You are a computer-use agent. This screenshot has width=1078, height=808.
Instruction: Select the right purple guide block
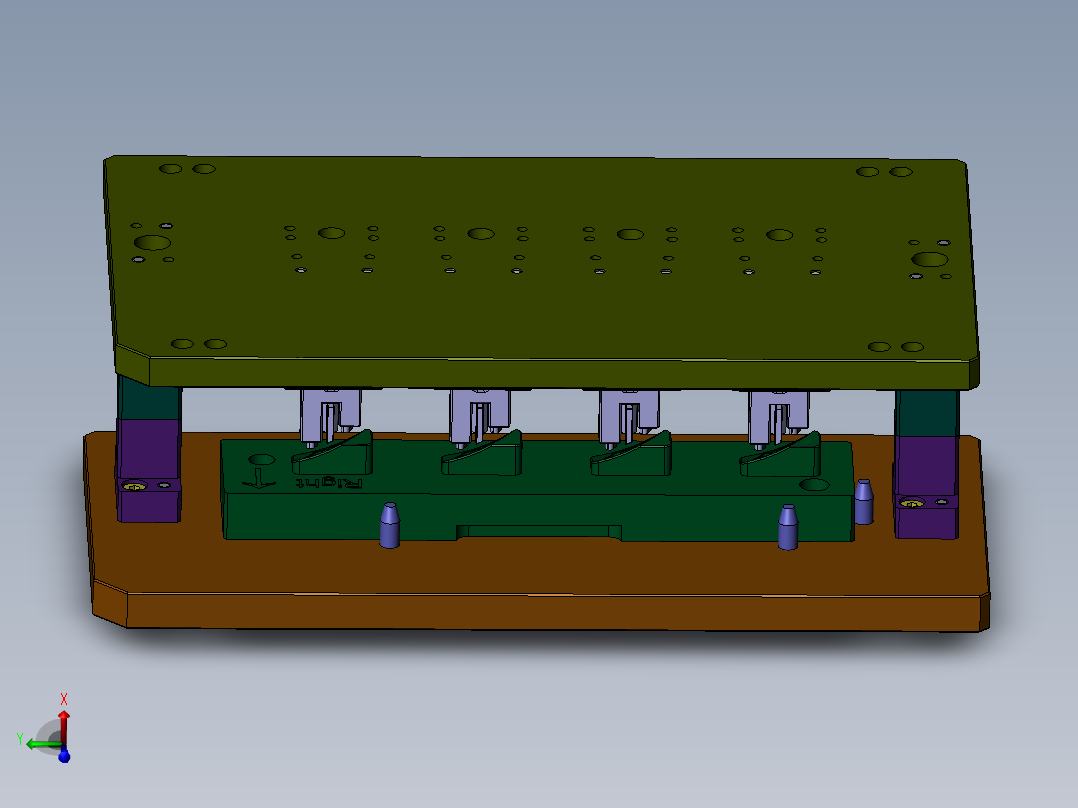pos(926,487)
